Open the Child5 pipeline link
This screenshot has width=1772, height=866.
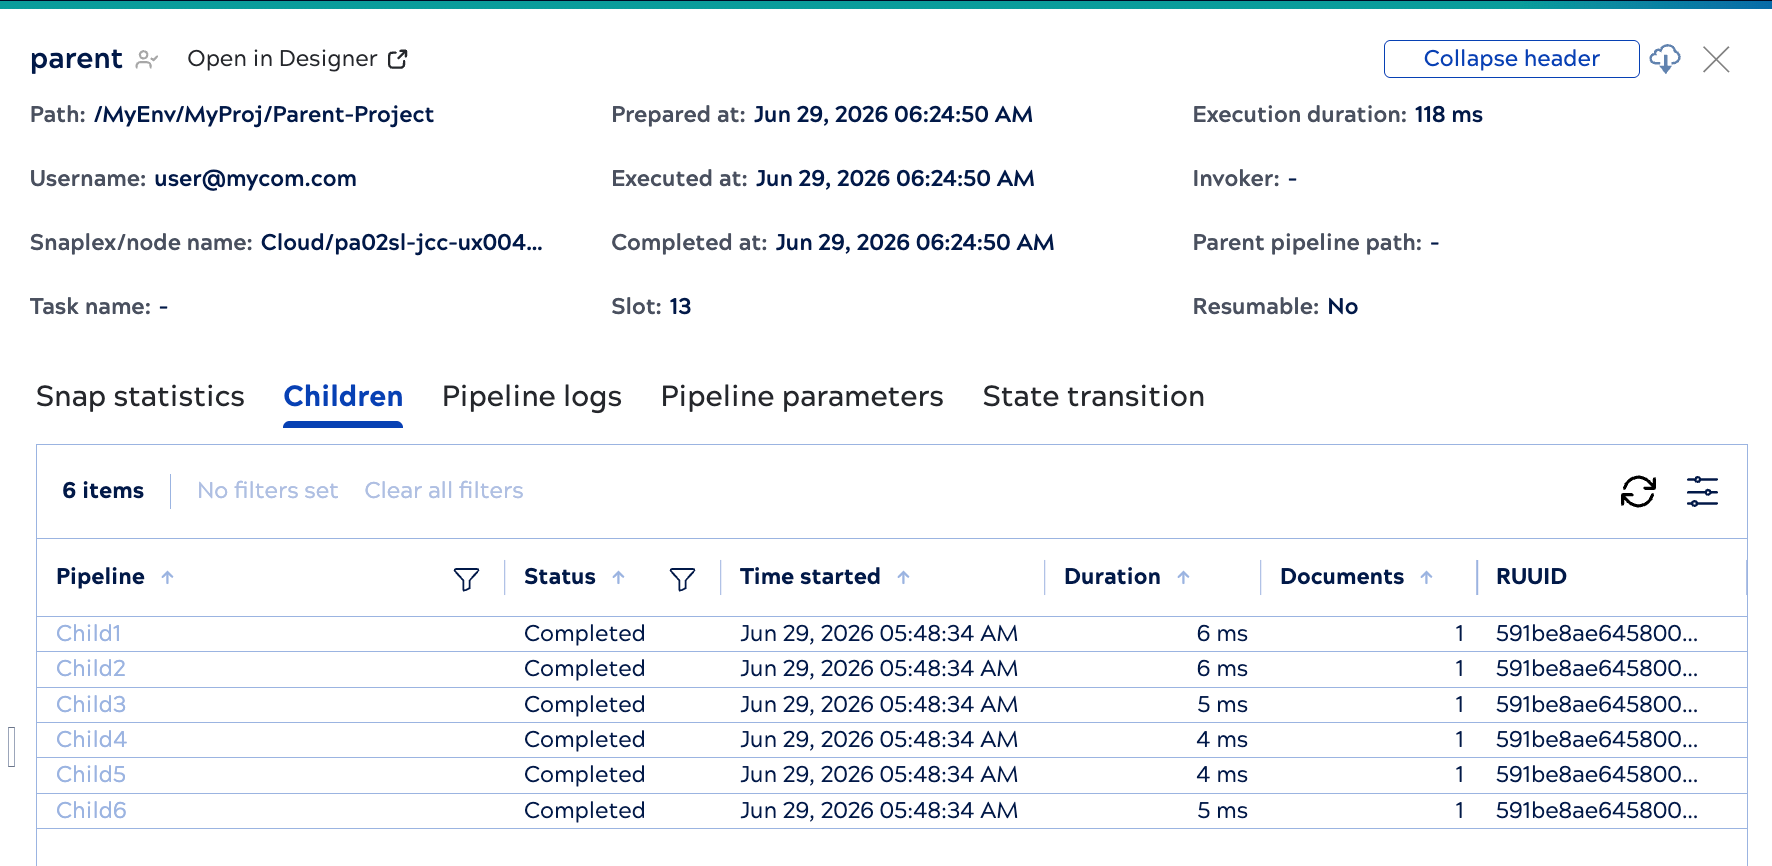91,774
